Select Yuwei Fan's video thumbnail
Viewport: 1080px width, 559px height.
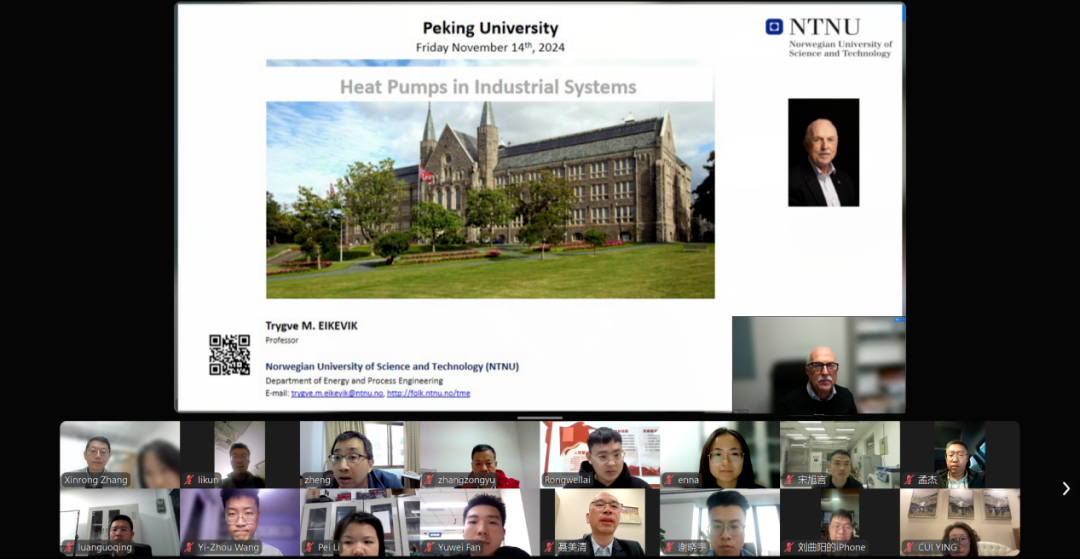pos(479,523)
